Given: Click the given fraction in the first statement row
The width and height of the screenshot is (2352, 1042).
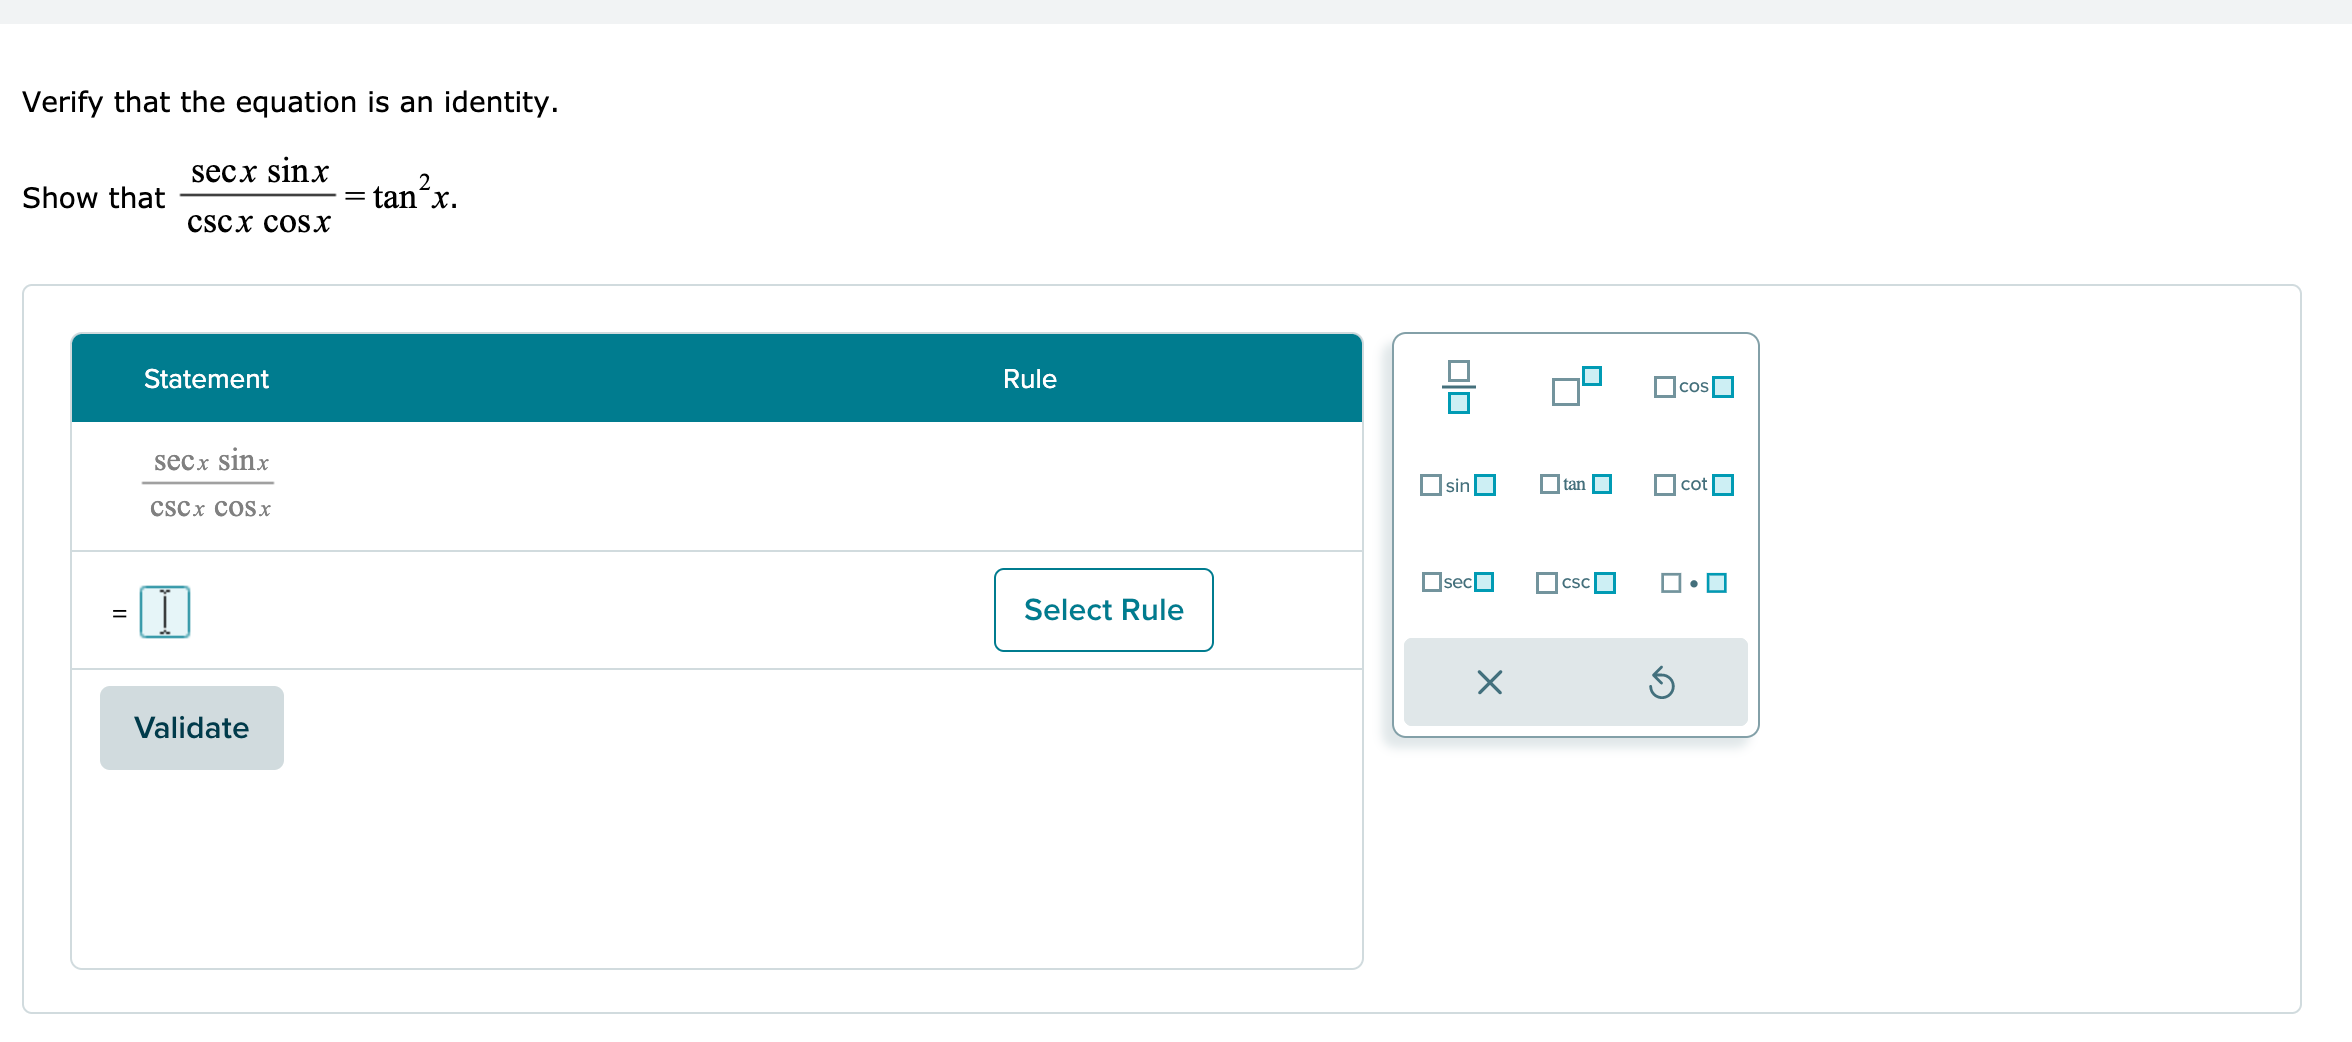Looking at the screenshot, I should [210, 484].
